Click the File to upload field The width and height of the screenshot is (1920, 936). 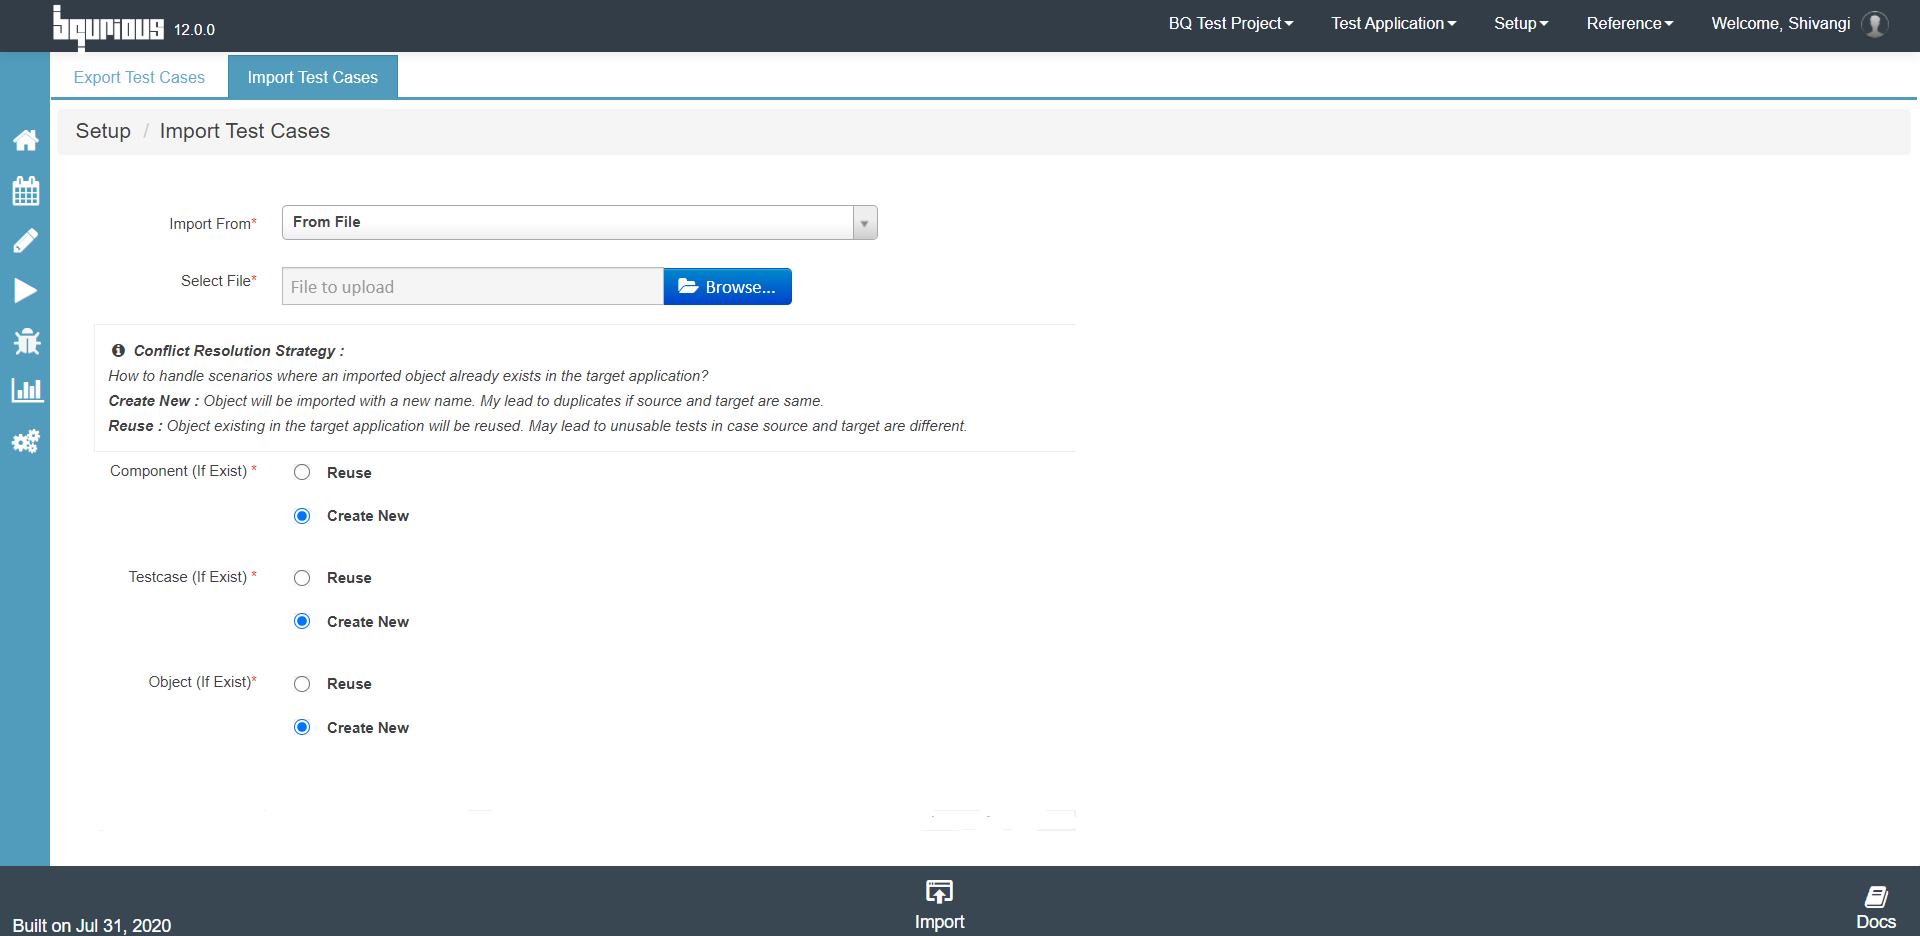(x=472, y=287)
